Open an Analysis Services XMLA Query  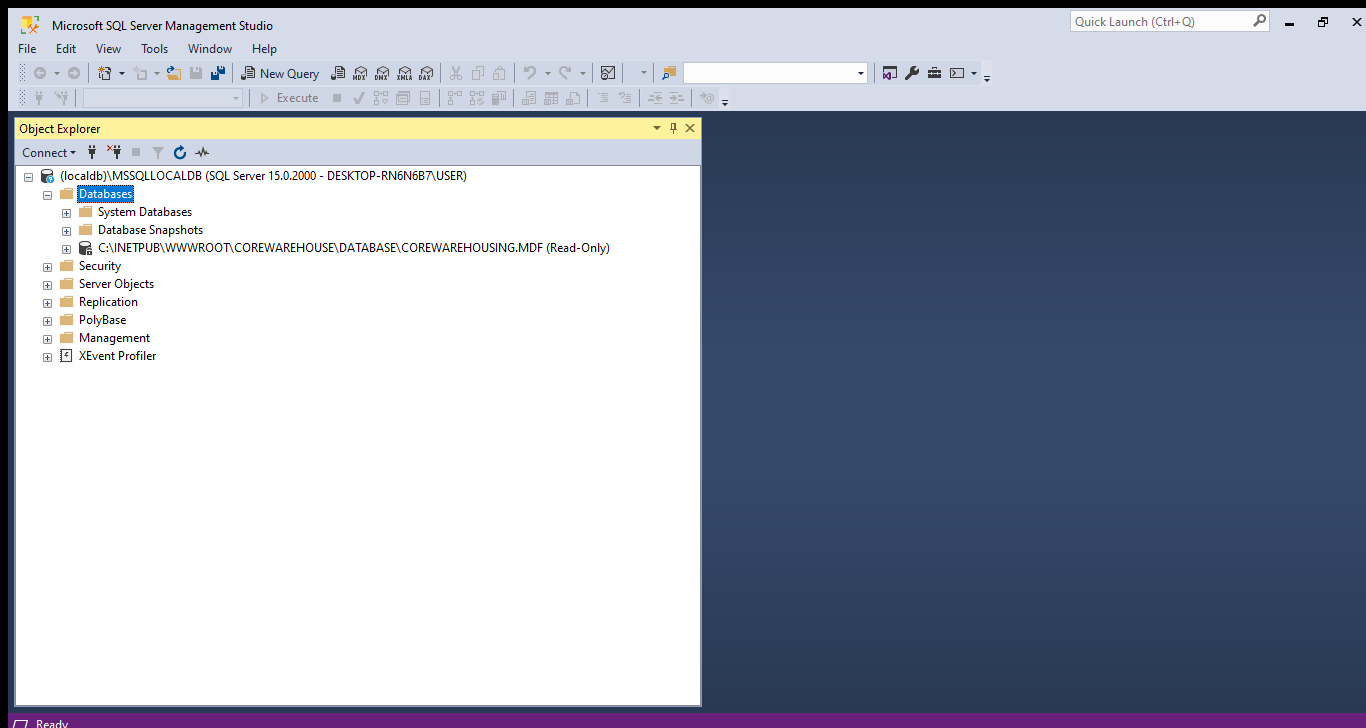point(404,73)
